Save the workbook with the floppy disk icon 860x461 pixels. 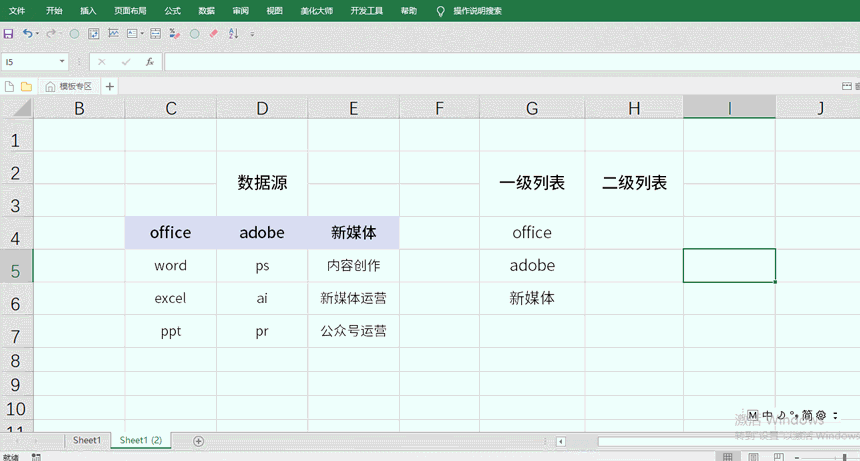(x=8, y=34)
